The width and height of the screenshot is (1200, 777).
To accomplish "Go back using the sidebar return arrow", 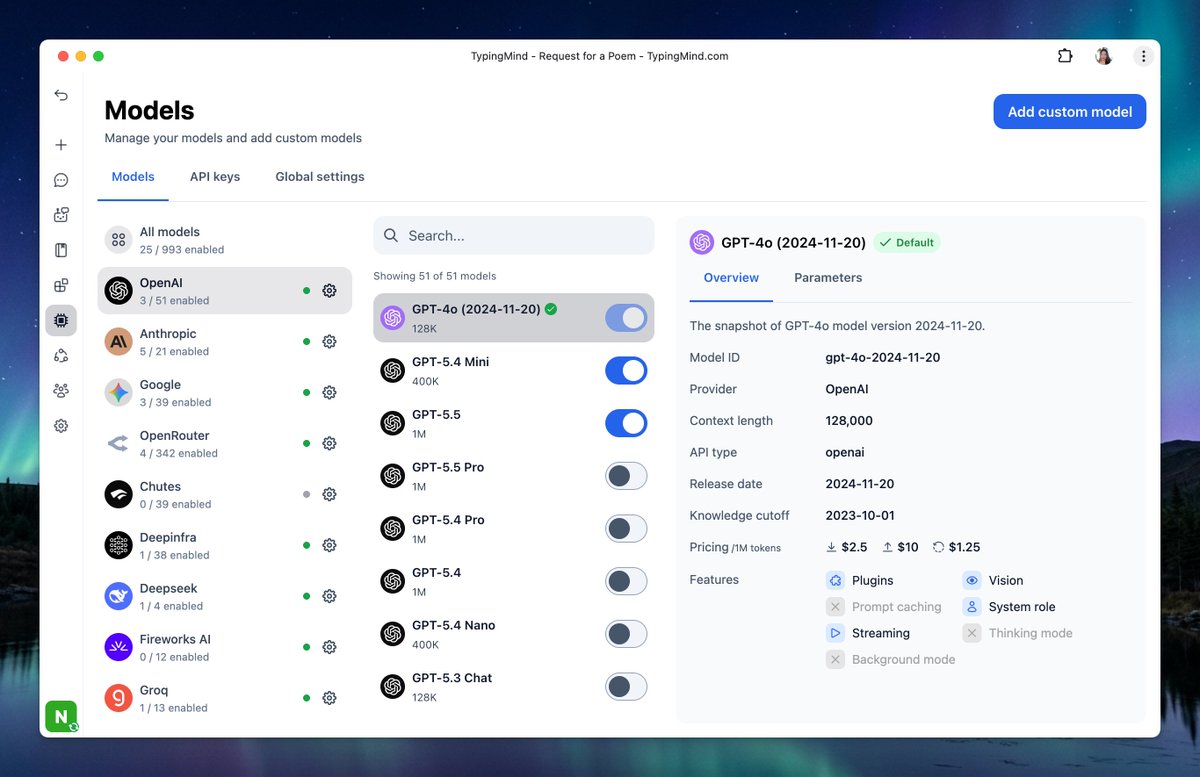I will [x=61, y=95].
